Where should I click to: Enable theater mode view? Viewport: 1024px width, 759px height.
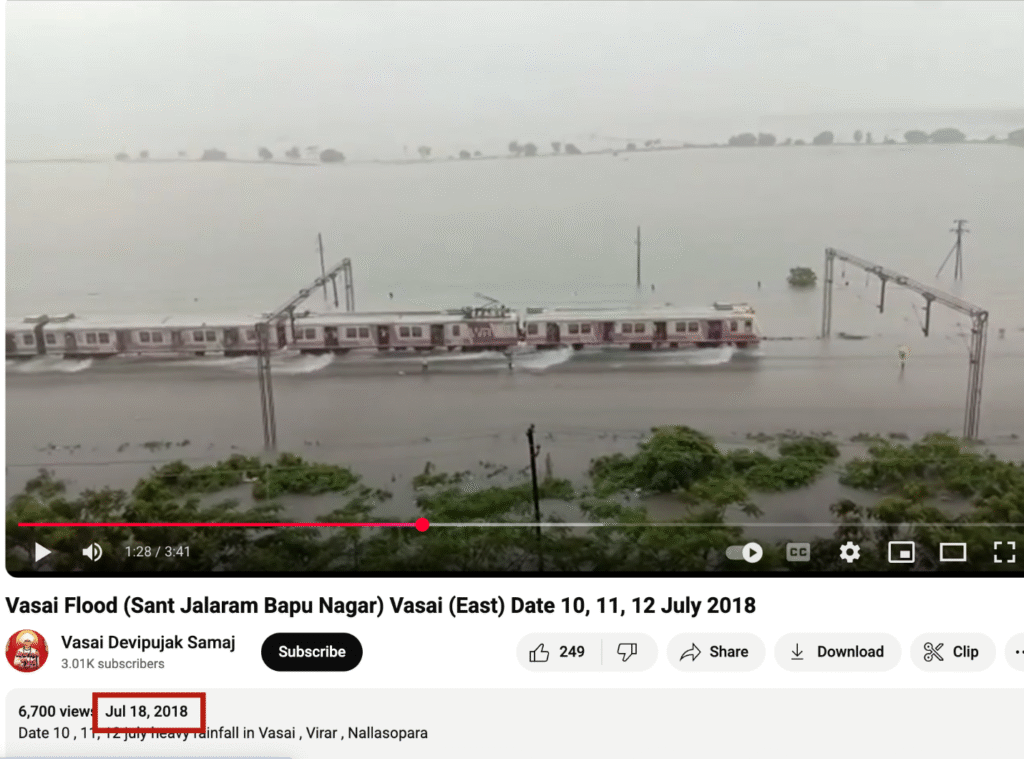[x=953, y=553]
